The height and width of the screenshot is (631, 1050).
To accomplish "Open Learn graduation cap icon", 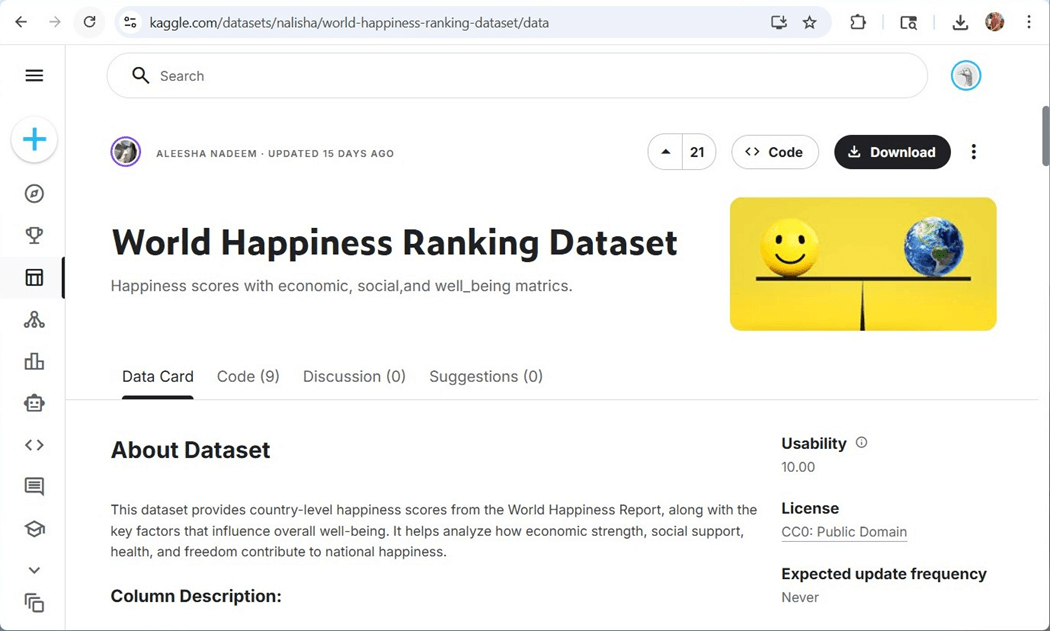I will pos(34,529).
